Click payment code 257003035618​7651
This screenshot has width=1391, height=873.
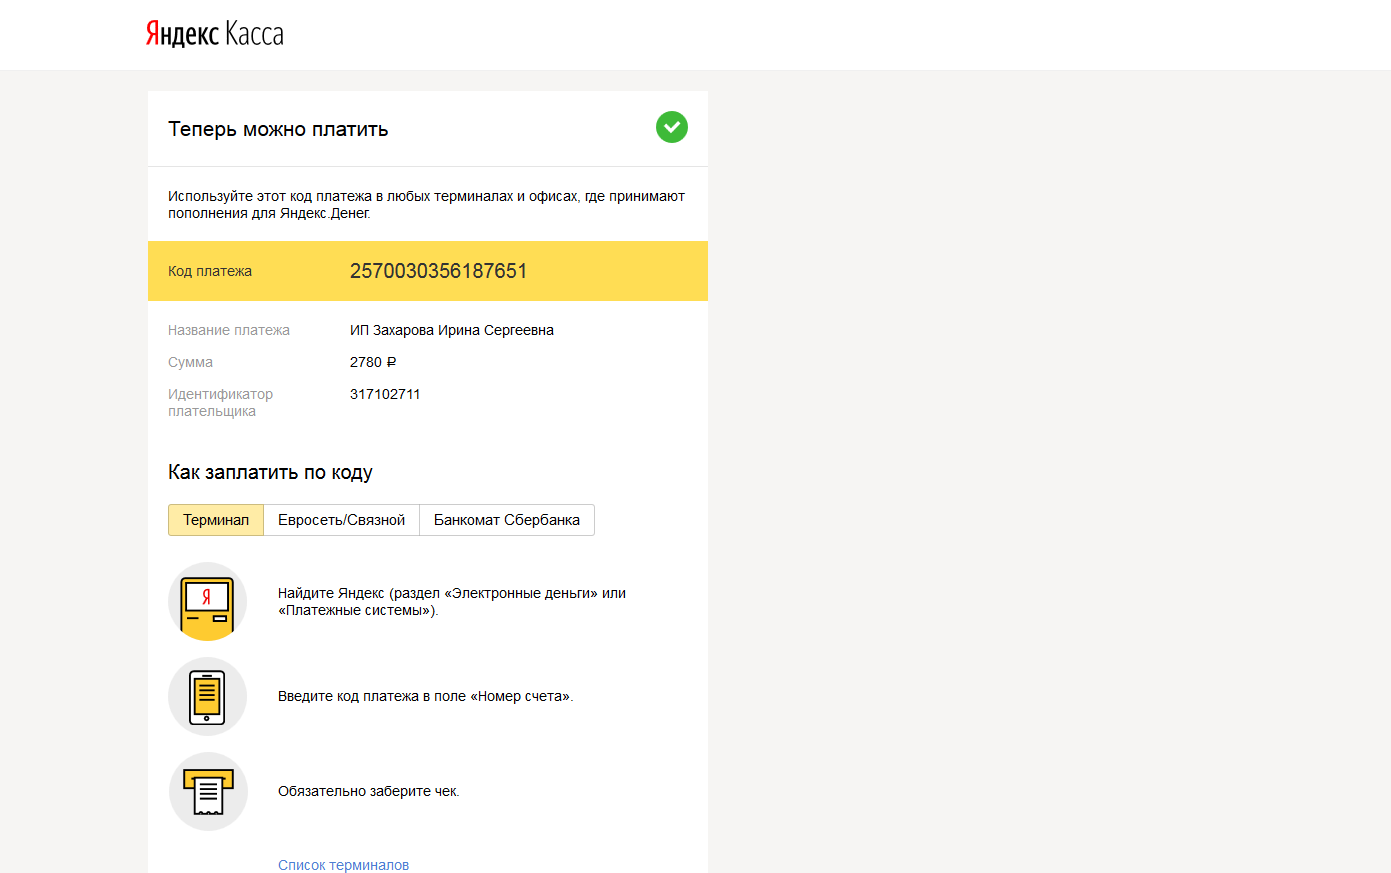438,271
